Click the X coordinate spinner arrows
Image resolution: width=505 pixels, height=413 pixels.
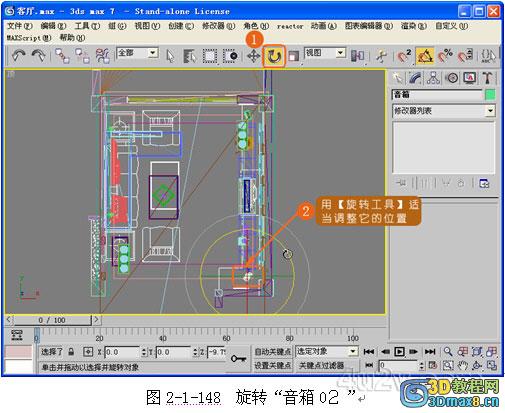[144, 352]
